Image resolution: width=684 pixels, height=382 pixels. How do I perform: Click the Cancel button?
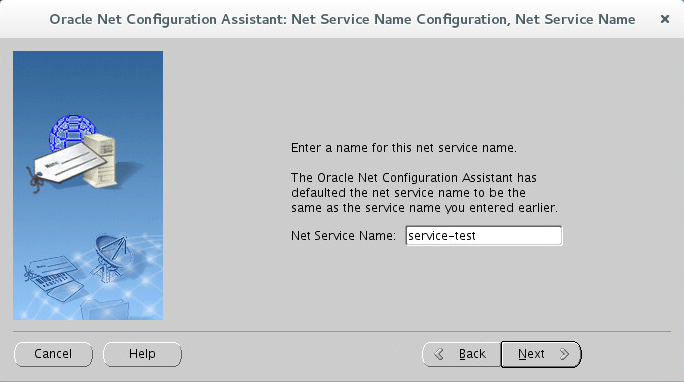point(53,354)
